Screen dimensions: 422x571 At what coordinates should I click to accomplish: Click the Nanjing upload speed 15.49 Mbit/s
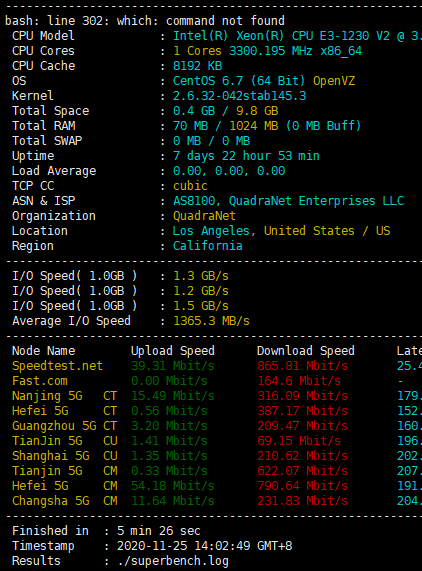click(x=173, y=395)
